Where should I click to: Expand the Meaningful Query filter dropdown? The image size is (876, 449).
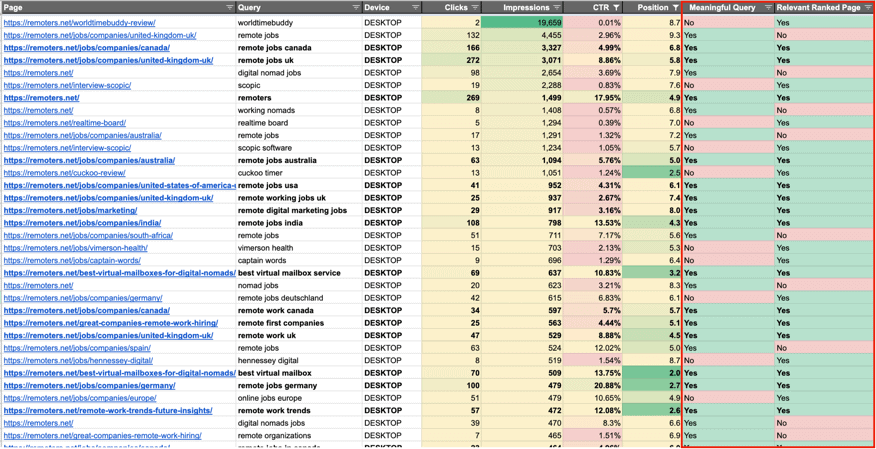[x=768, y=8]
